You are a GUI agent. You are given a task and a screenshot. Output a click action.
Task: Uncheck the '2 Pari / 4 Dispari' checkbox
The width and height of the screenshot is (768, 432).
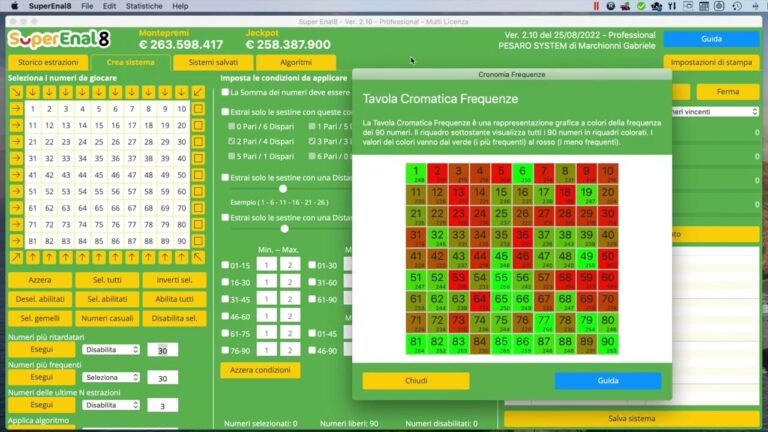click(232, 141)
